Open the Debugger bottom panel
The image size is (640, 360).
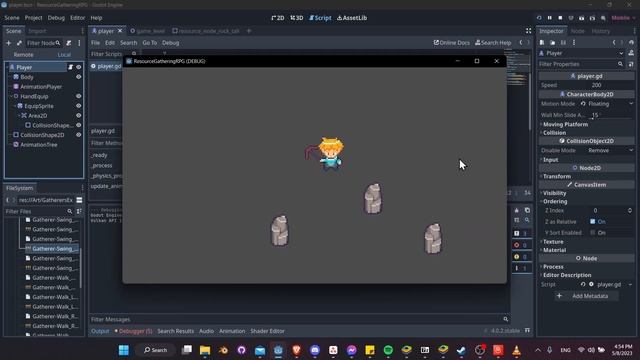(133, 331)
